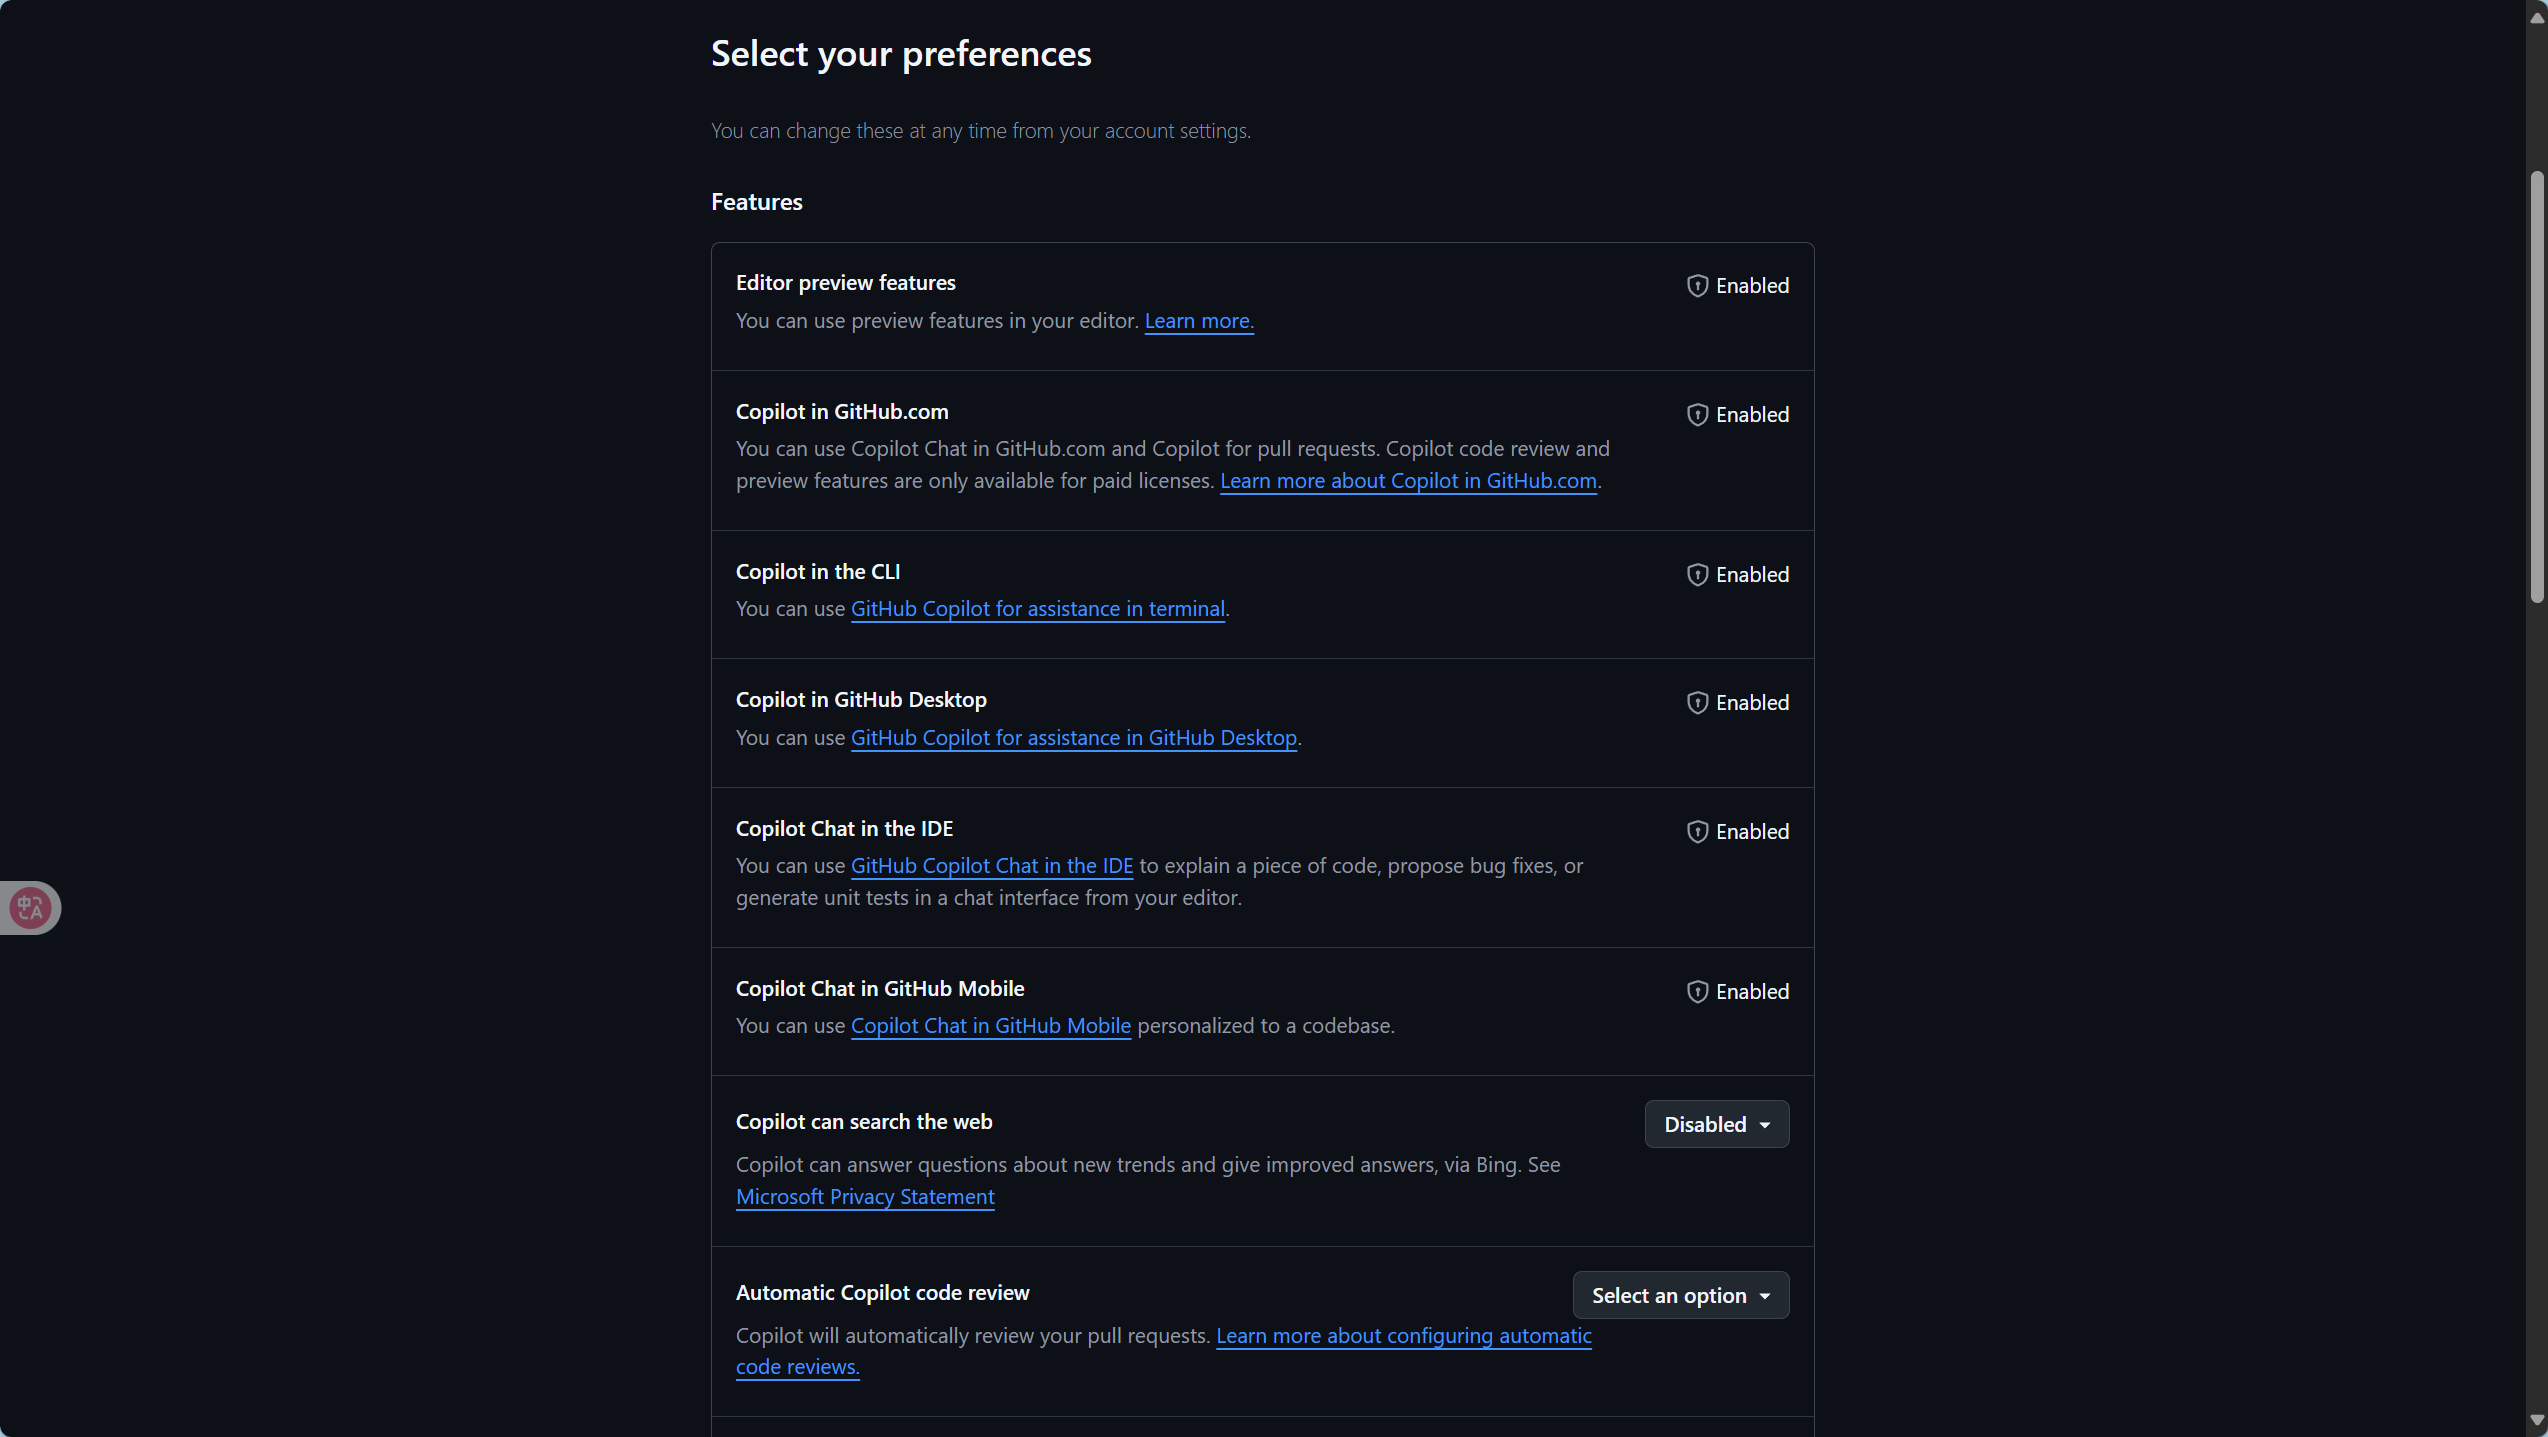Screen dimensions: 2548x1437
Task: Click the Enabled label for Copilot in the CLI
Action: click(1752, 575)
